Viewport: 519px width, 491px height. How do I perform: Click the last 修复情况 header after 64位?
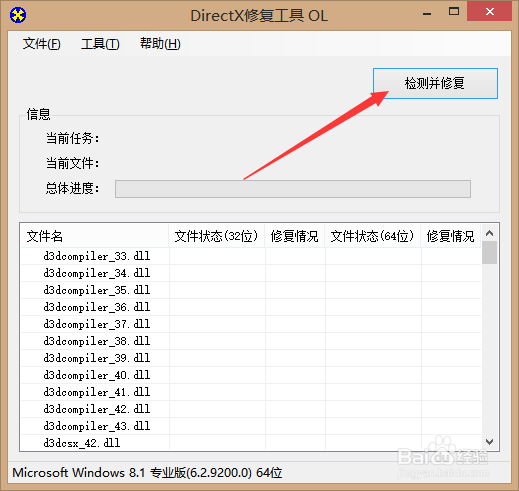coord(451,236)
